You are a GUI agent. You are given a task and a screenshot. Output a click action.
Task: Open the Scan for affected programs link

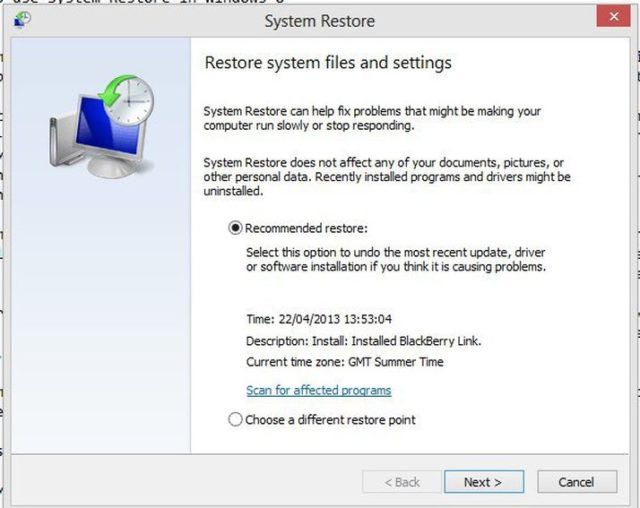click(x=318, y=390)
